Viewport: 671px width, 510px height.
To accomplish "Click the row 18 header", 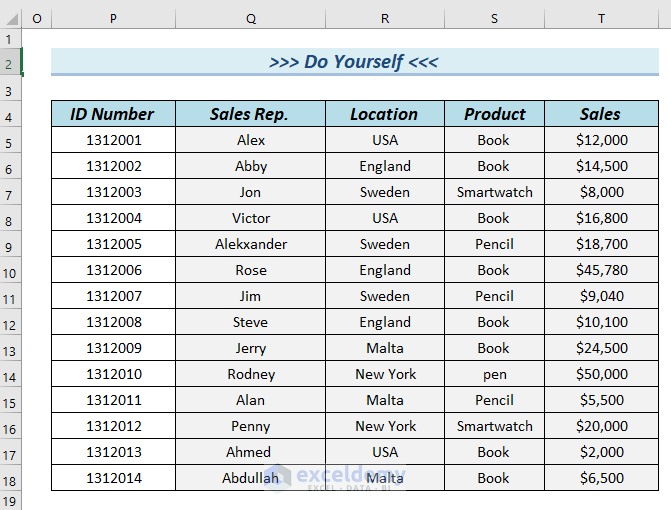I will pos(9,480).
